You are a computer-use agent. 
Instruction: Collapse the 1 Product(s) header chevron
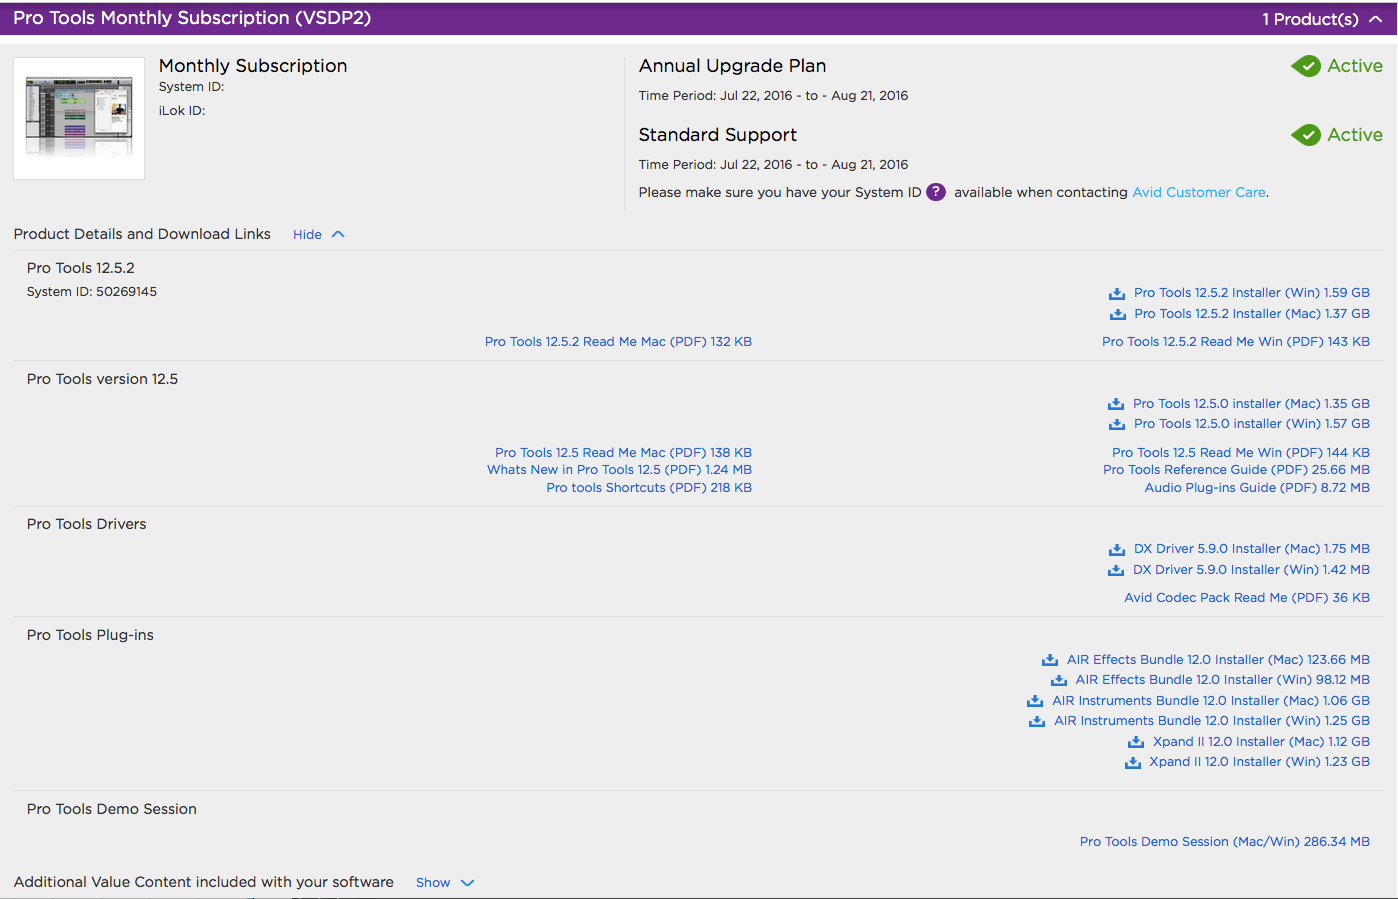(1376, 19)
